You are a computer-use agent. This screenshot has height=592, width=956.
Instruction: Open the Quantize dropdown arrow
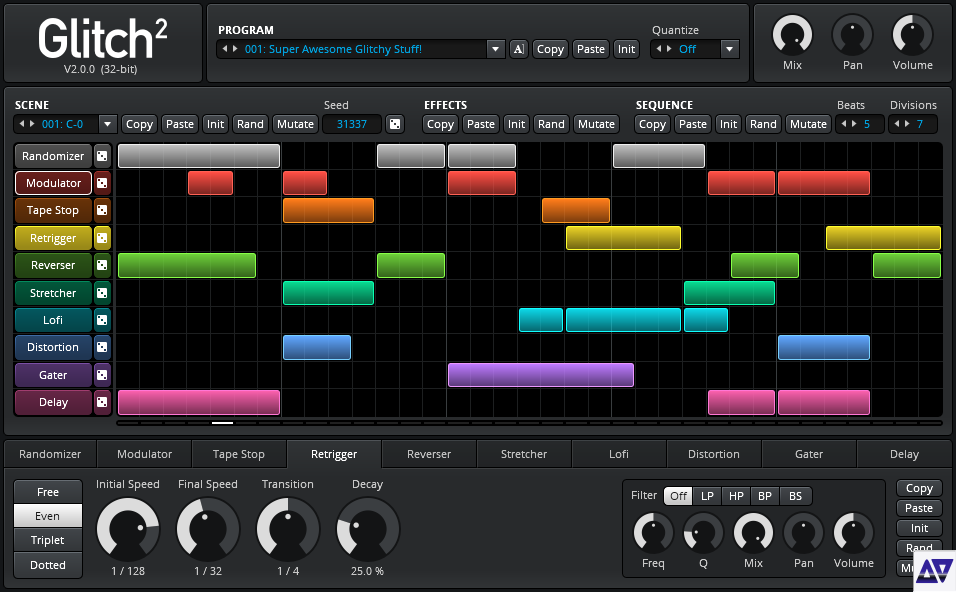click(x=729, y=49)
